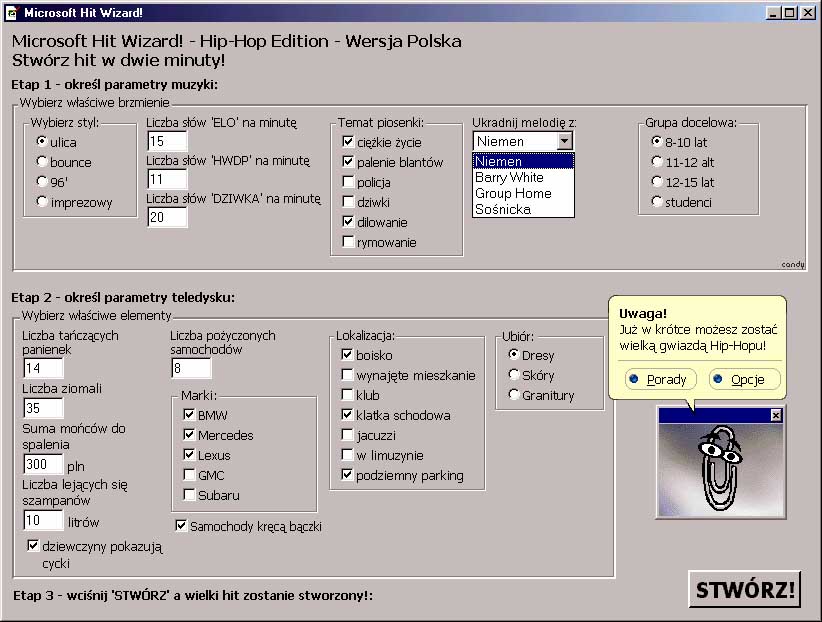Image resolution: width=822 pixels, height=622 pixels.
Task: Enable the policja topic checkbox
Action: (348, 182)
